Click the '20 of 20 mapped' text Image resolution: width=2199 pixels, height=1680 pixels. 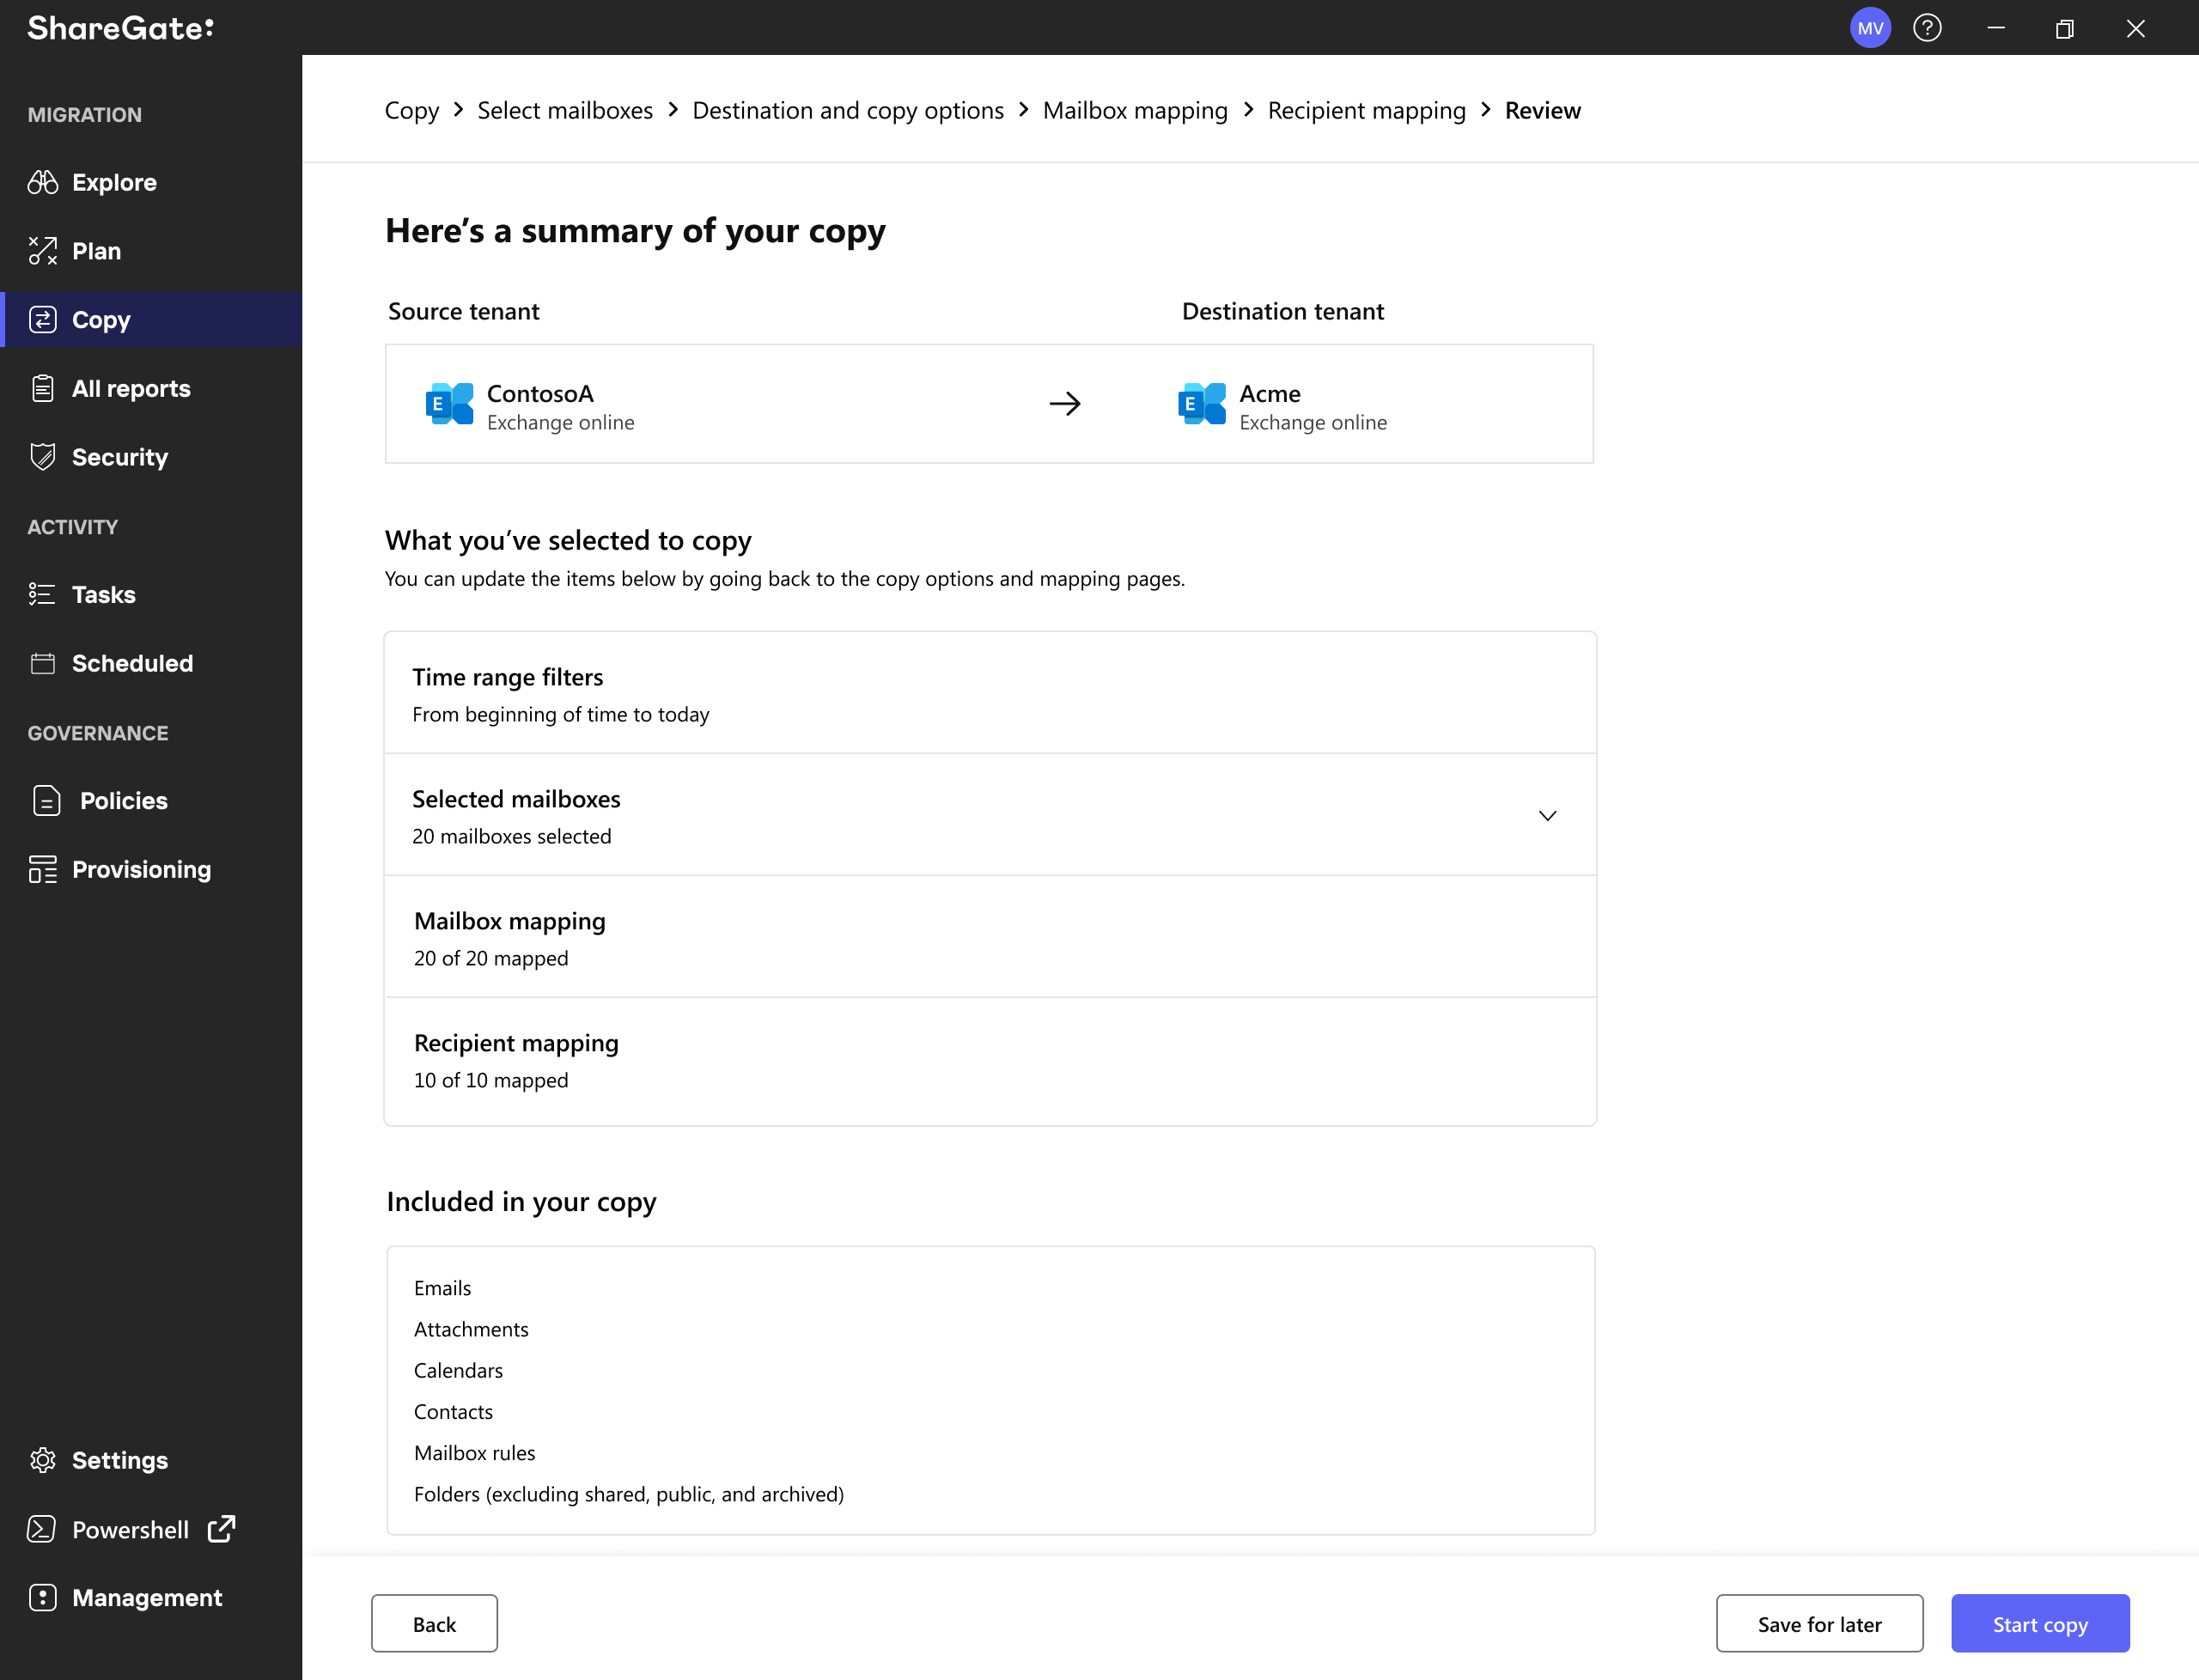[491, 958]
